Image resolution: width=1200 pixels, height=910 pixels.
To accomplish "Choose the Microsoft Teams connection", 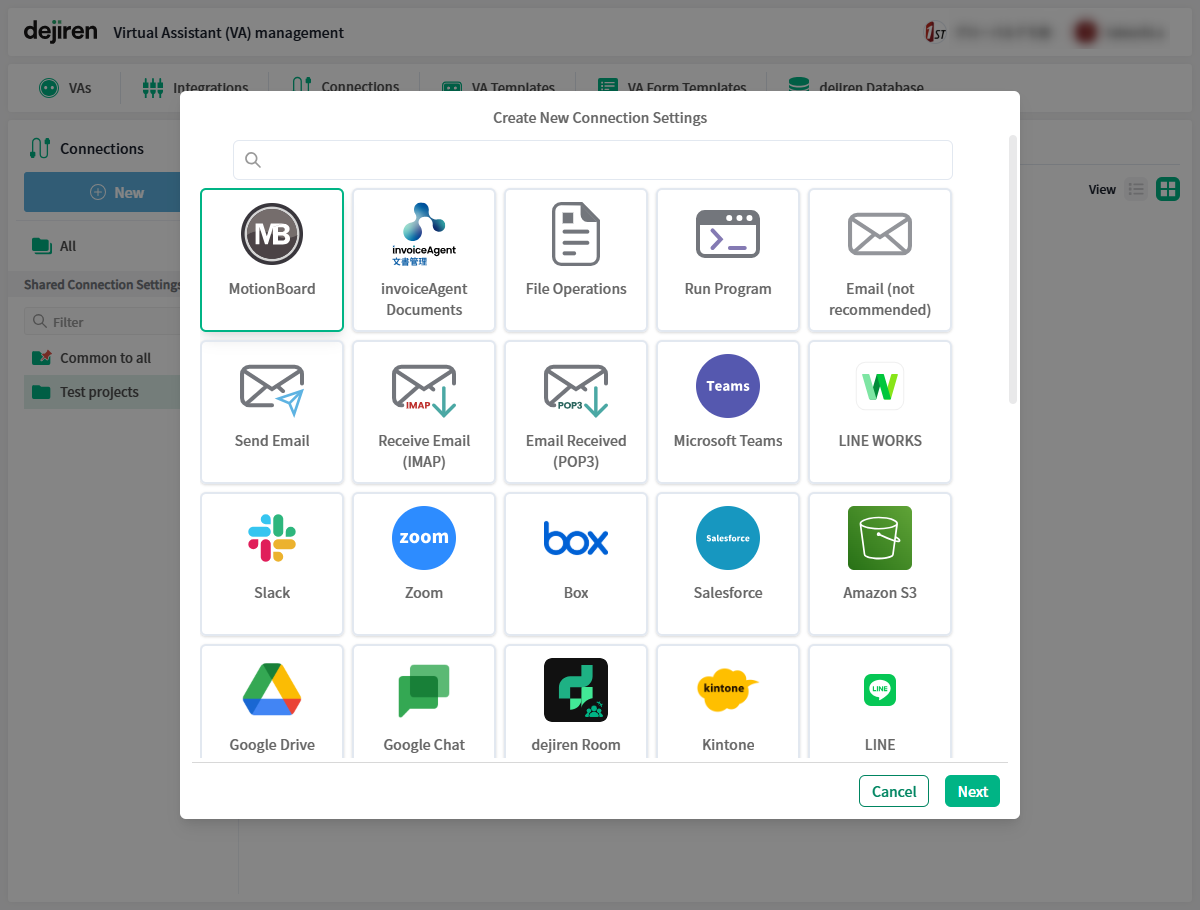I will point(728,412).
